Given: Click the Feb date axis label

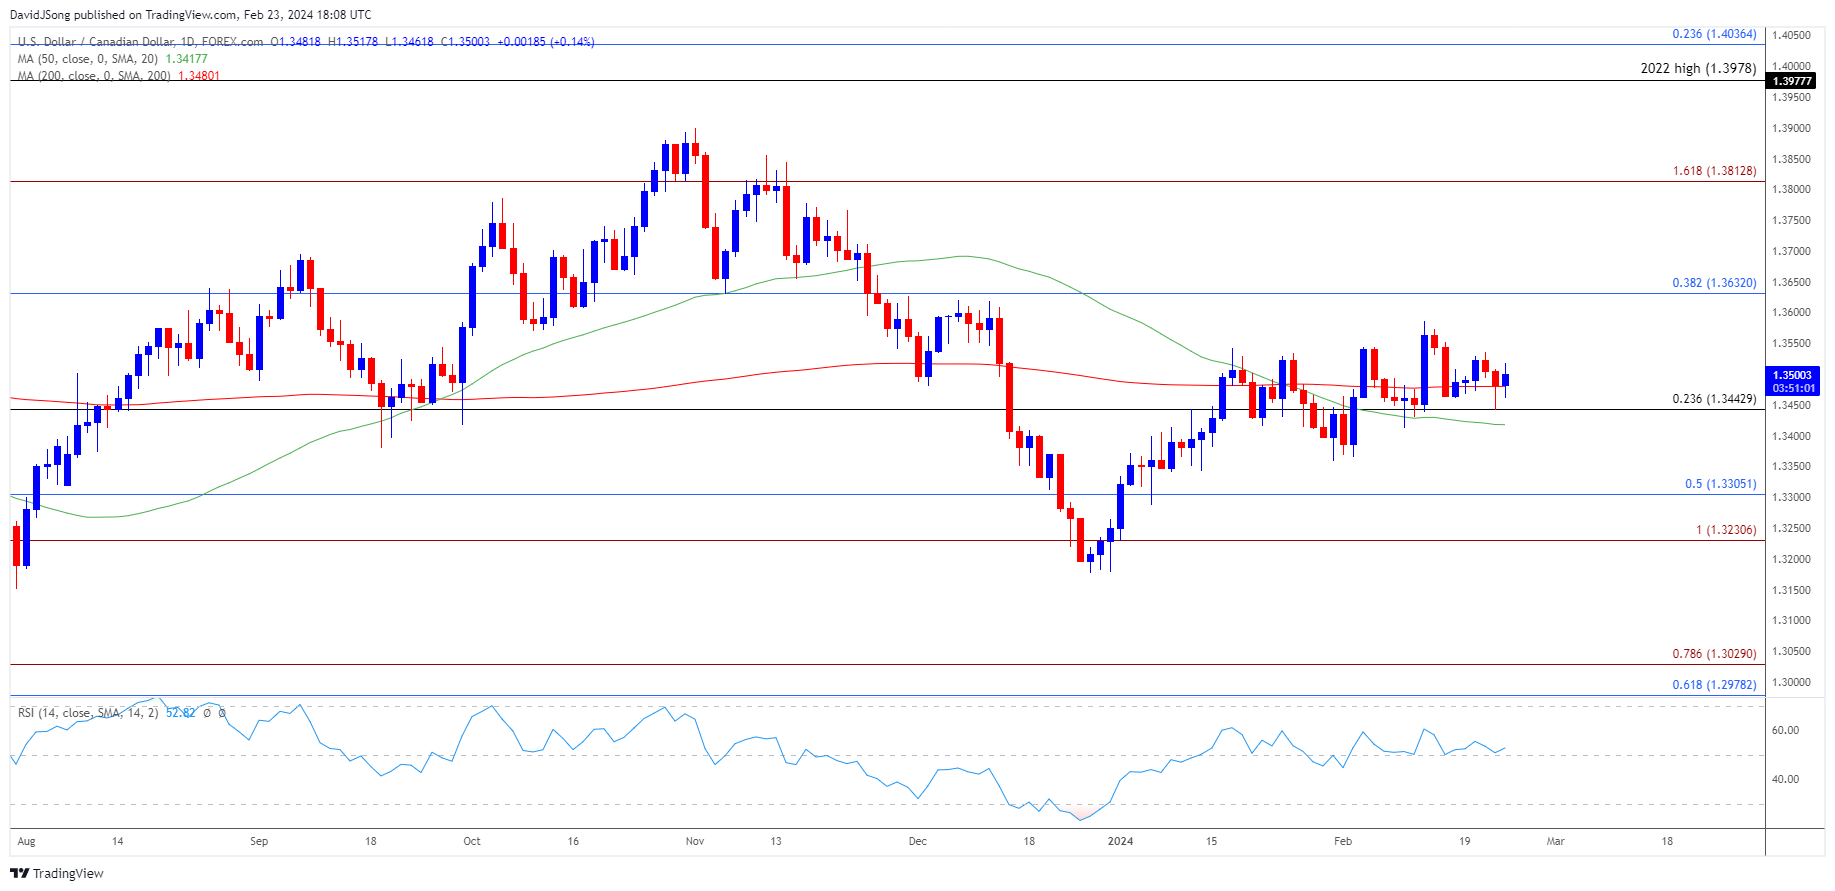Looking at the screenshot, I should tap(1343, 841).
